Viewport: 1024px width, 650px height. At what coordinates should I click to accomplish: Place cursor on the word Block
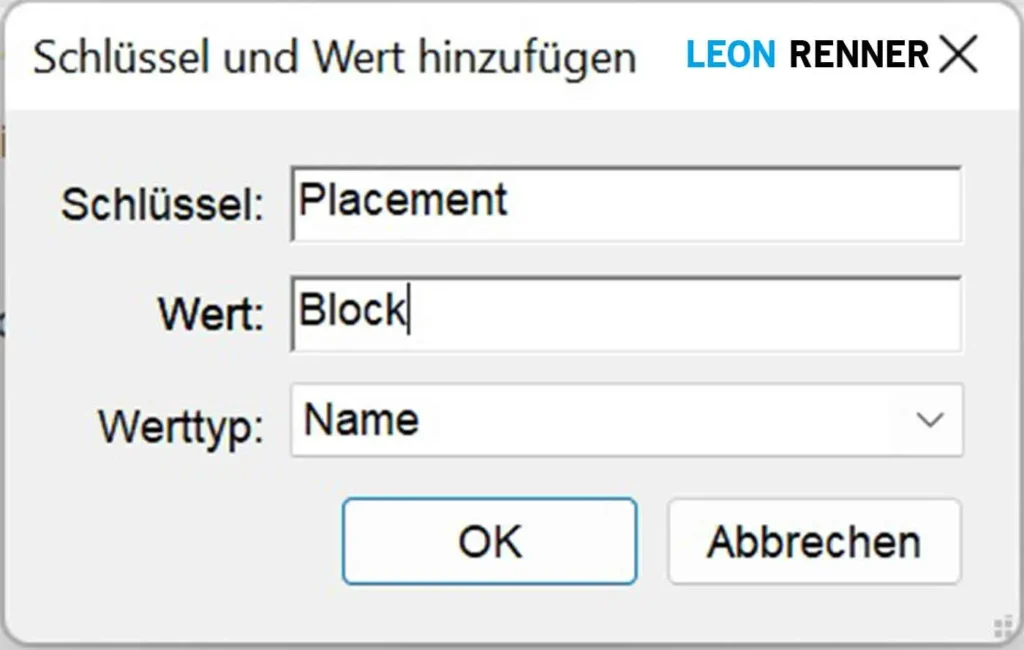(x=352, y=311)
